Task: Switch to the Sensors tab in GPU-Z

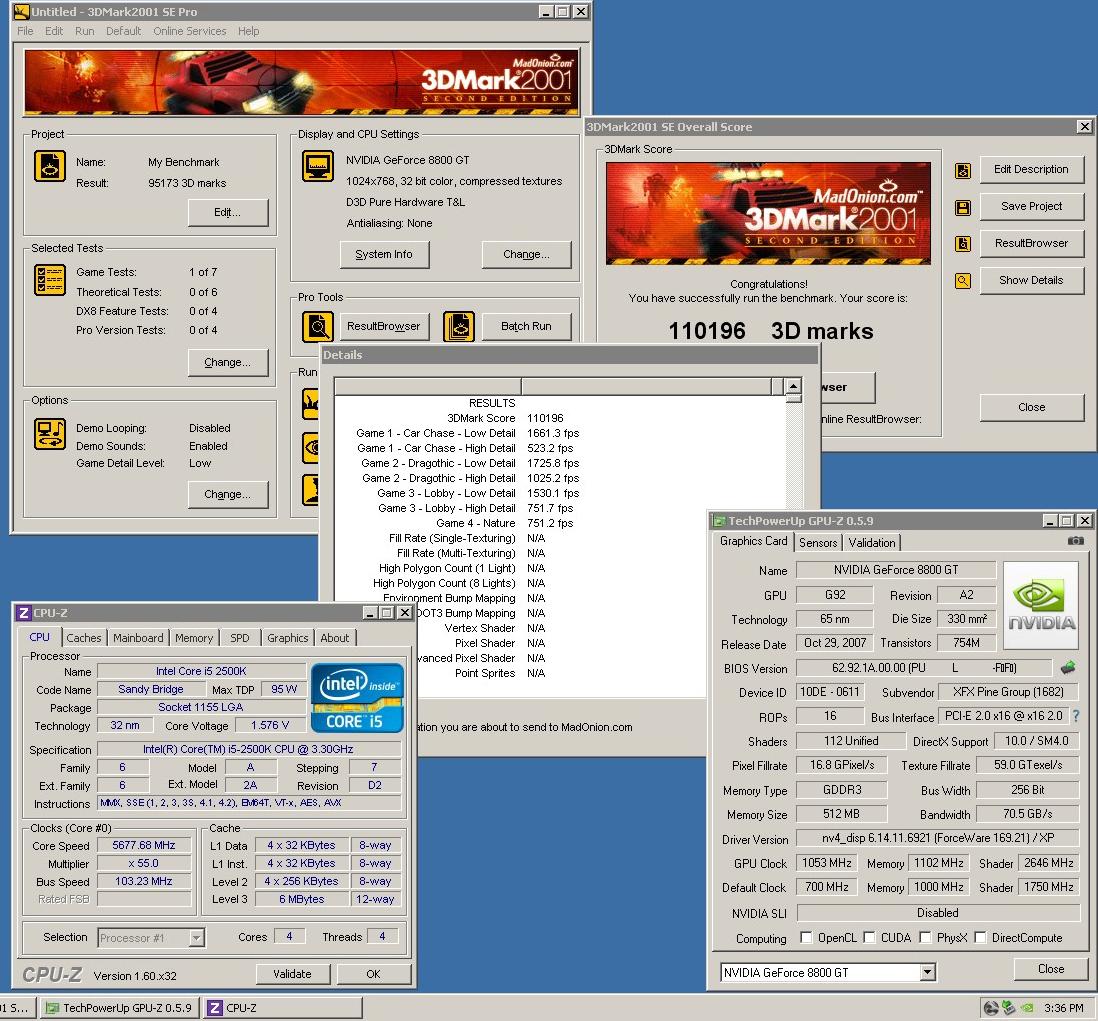Action: (818, 543)
